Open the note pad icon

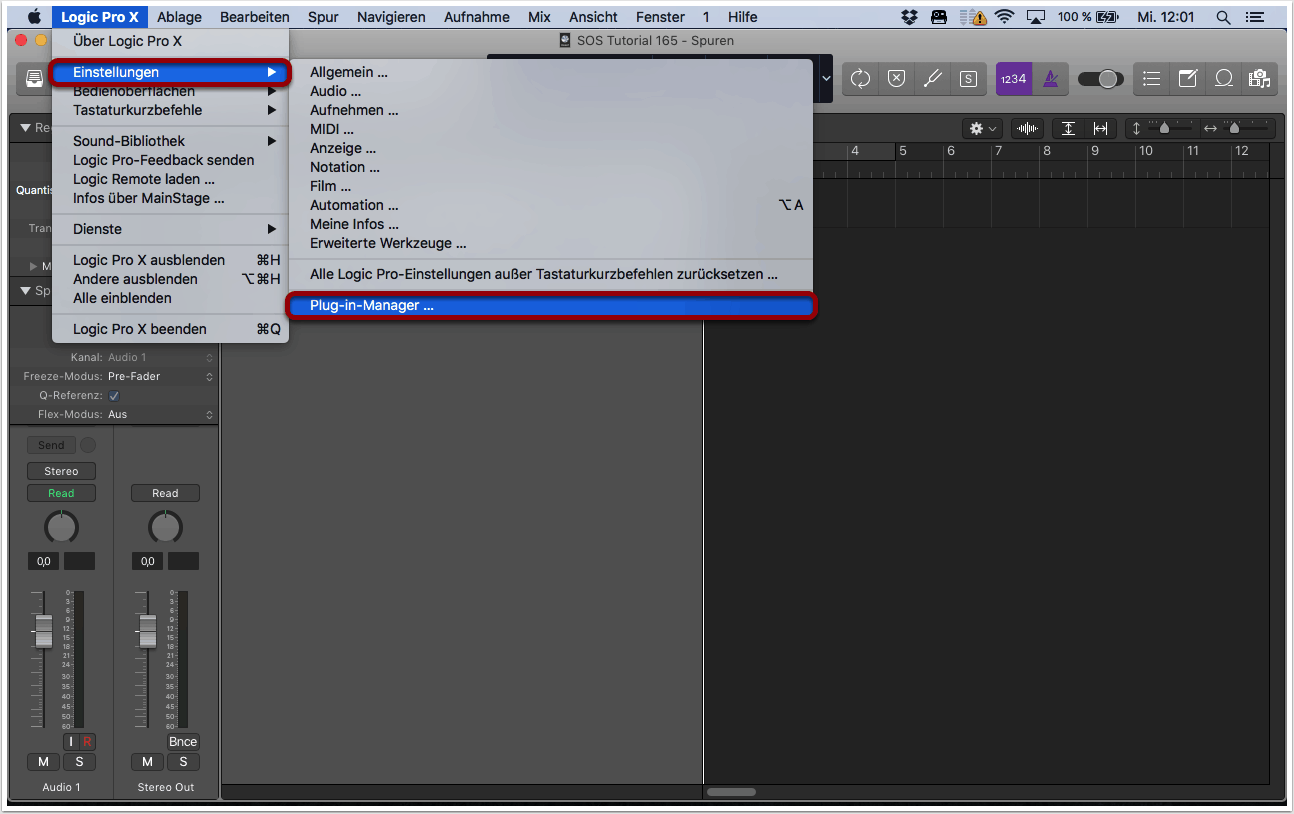(1188, 79)
